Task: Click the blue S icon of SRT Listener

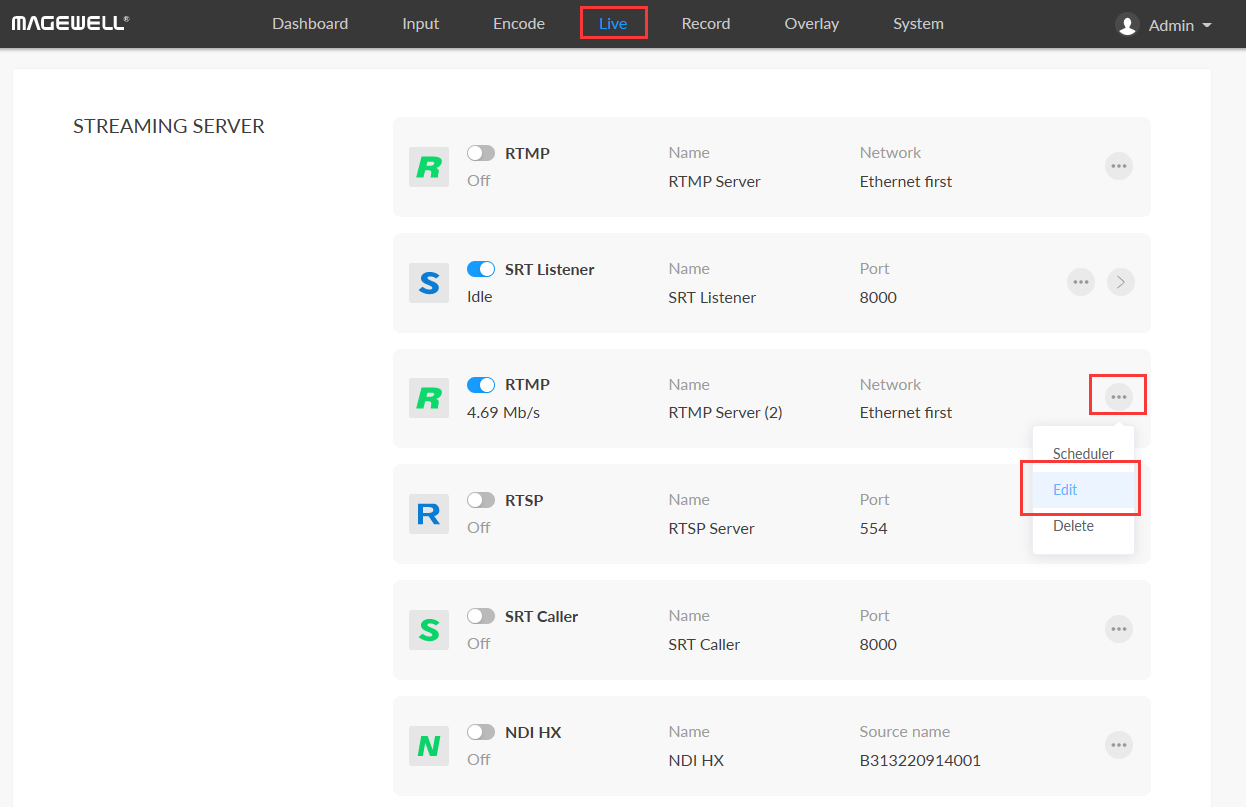Action: 429,283
